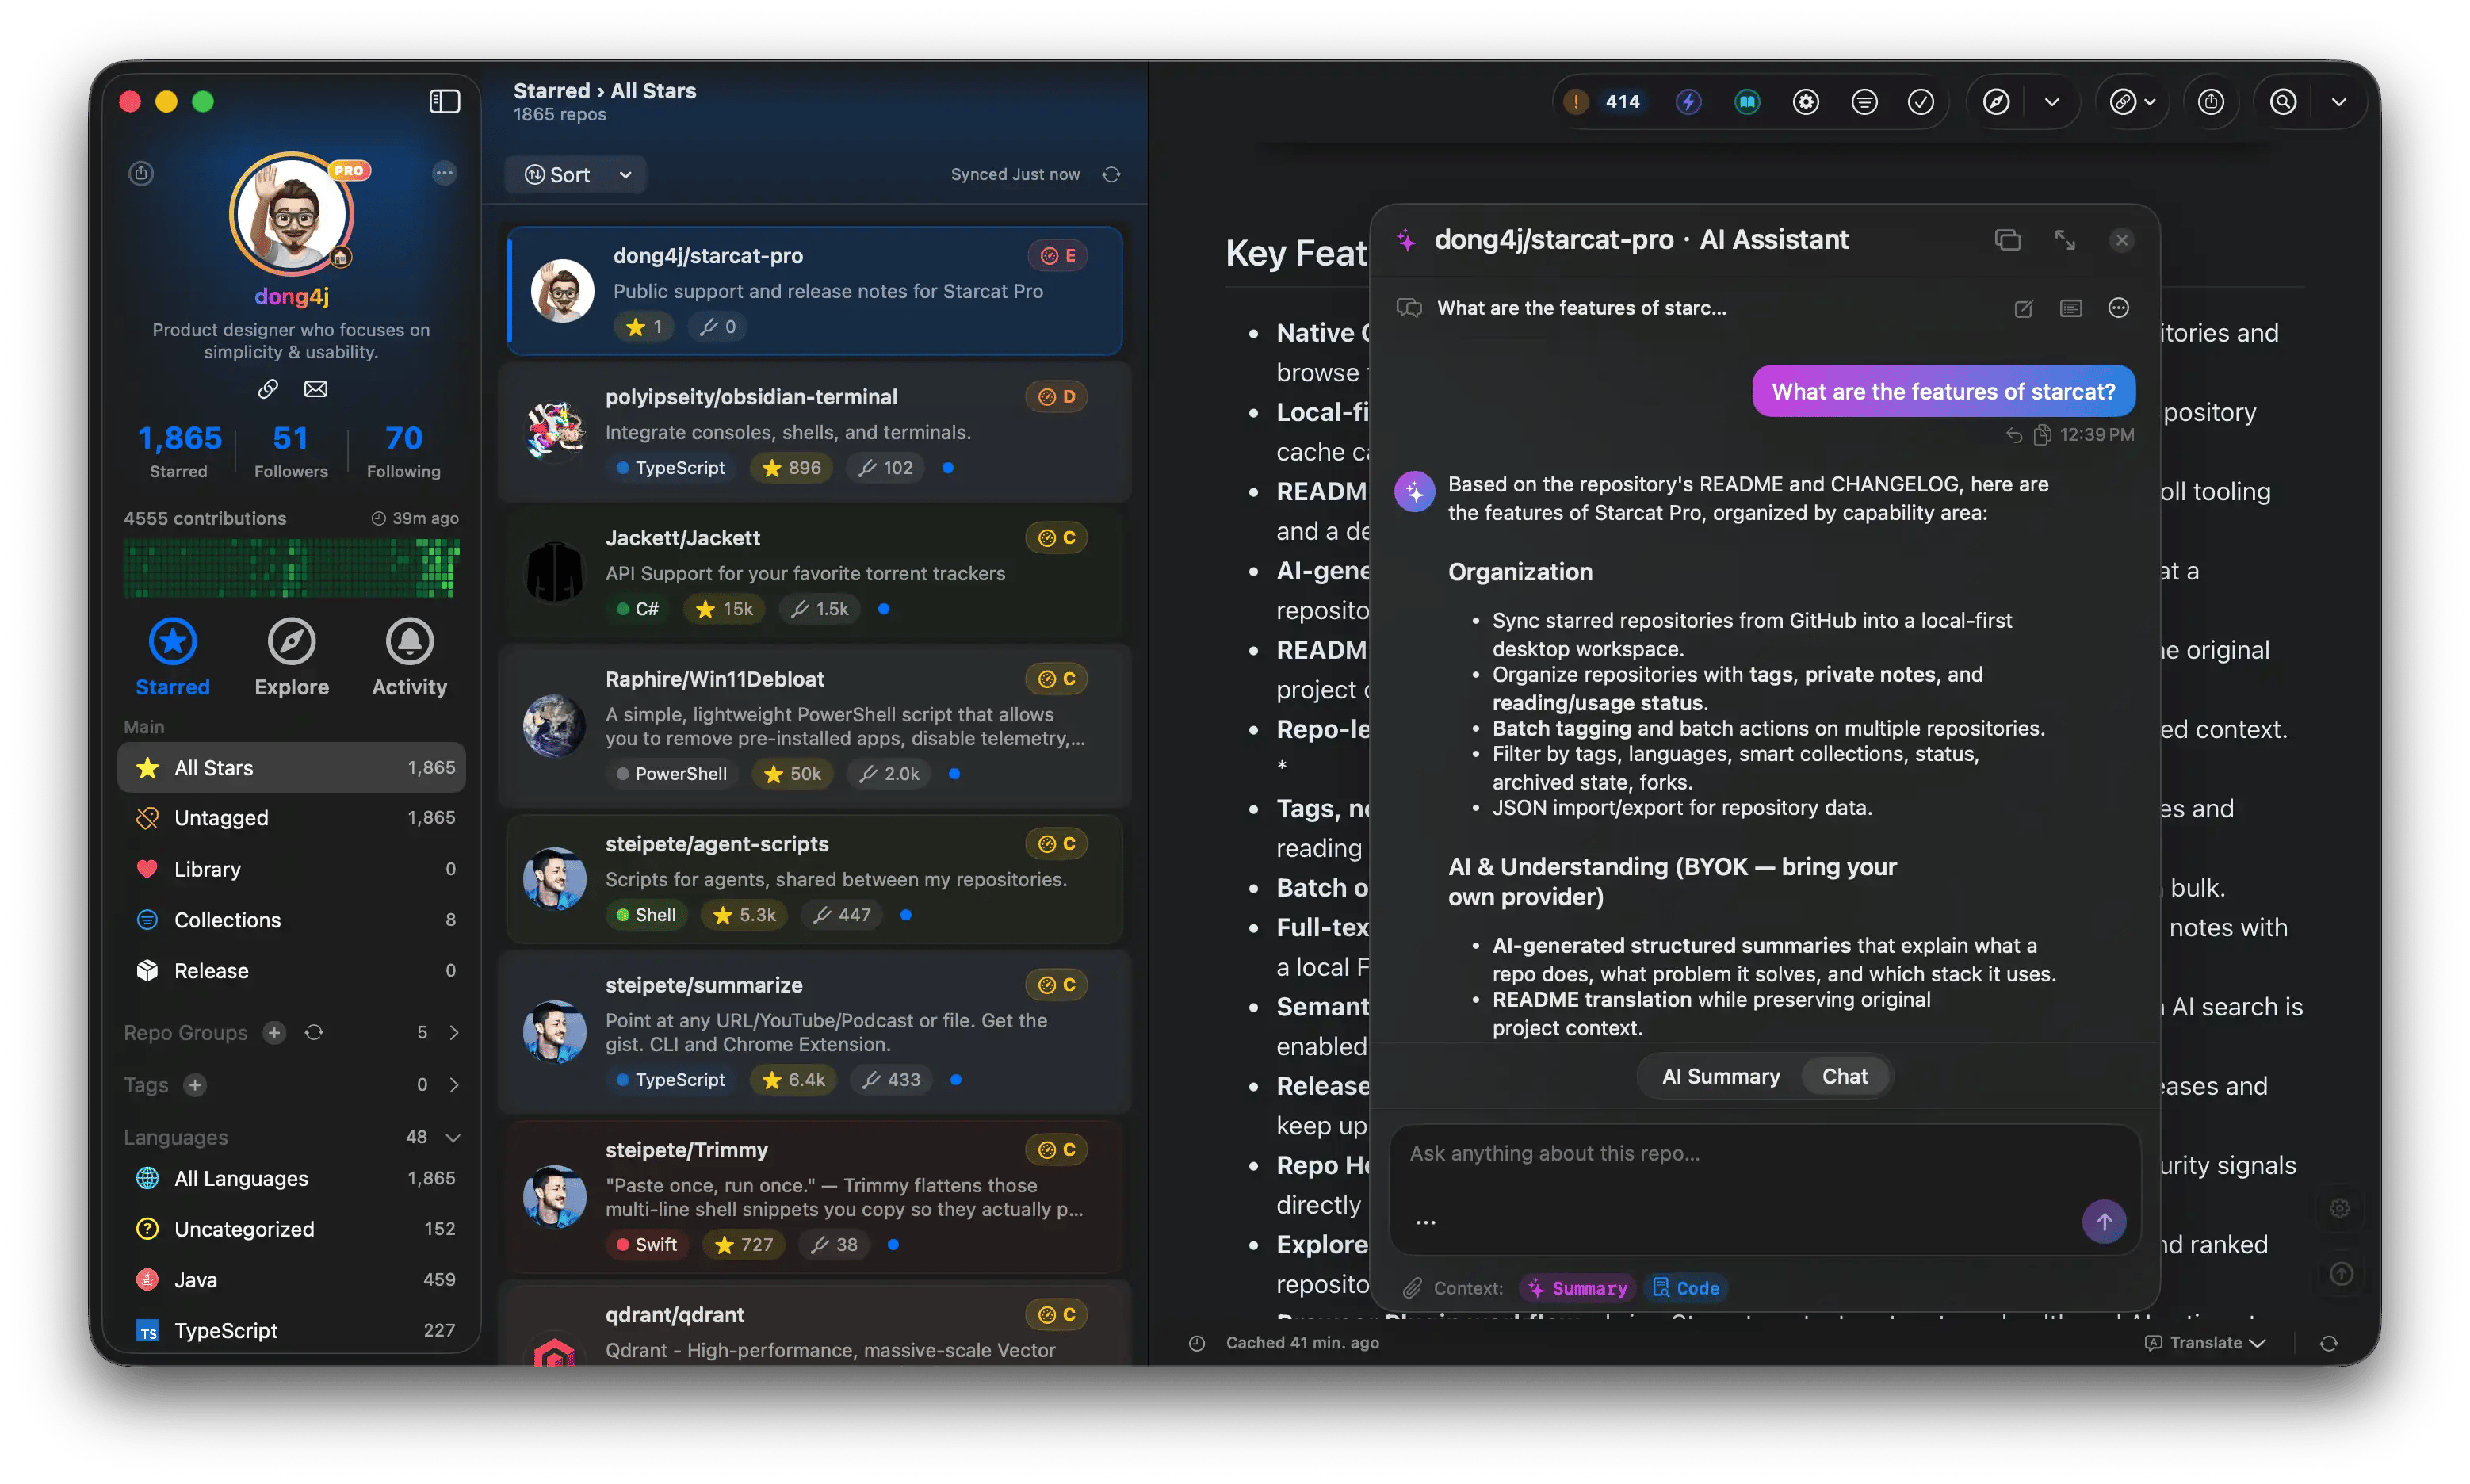Click the share icon above the profile avatar
This screenshot has width=2470, height=1484.
click(x=141, y=173)
